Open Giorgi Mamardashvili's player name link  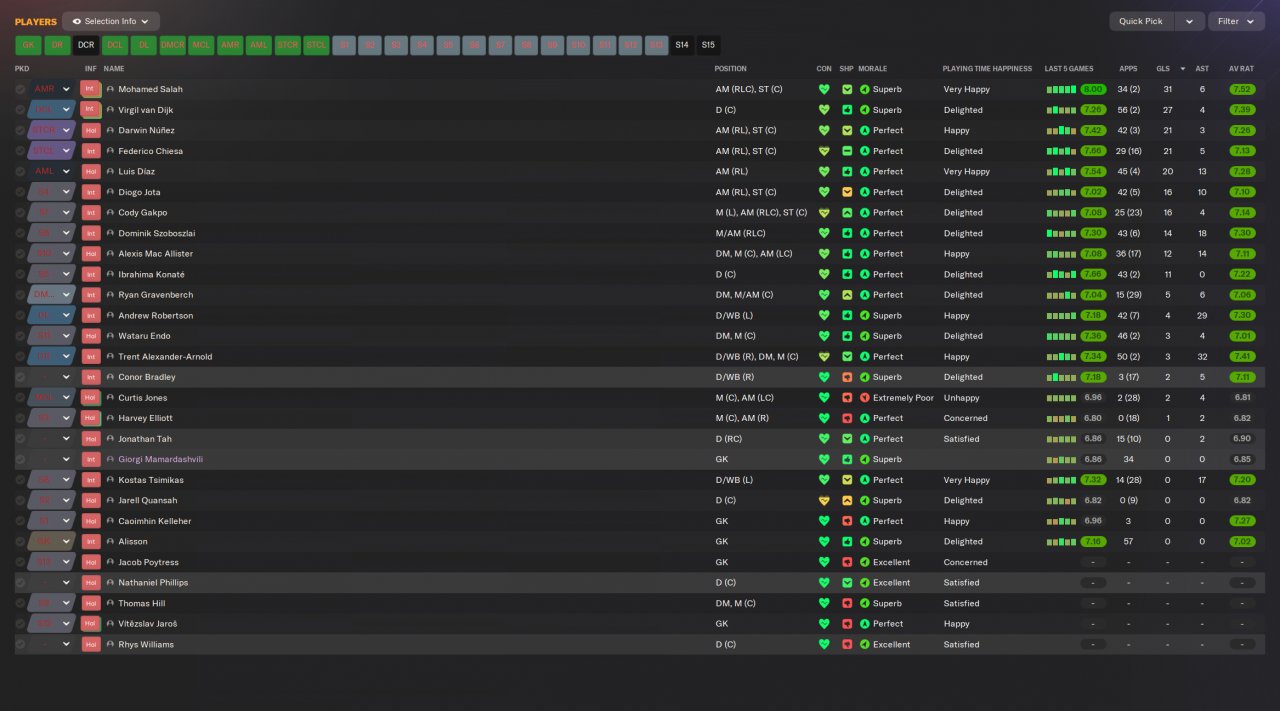coord(158,459)
